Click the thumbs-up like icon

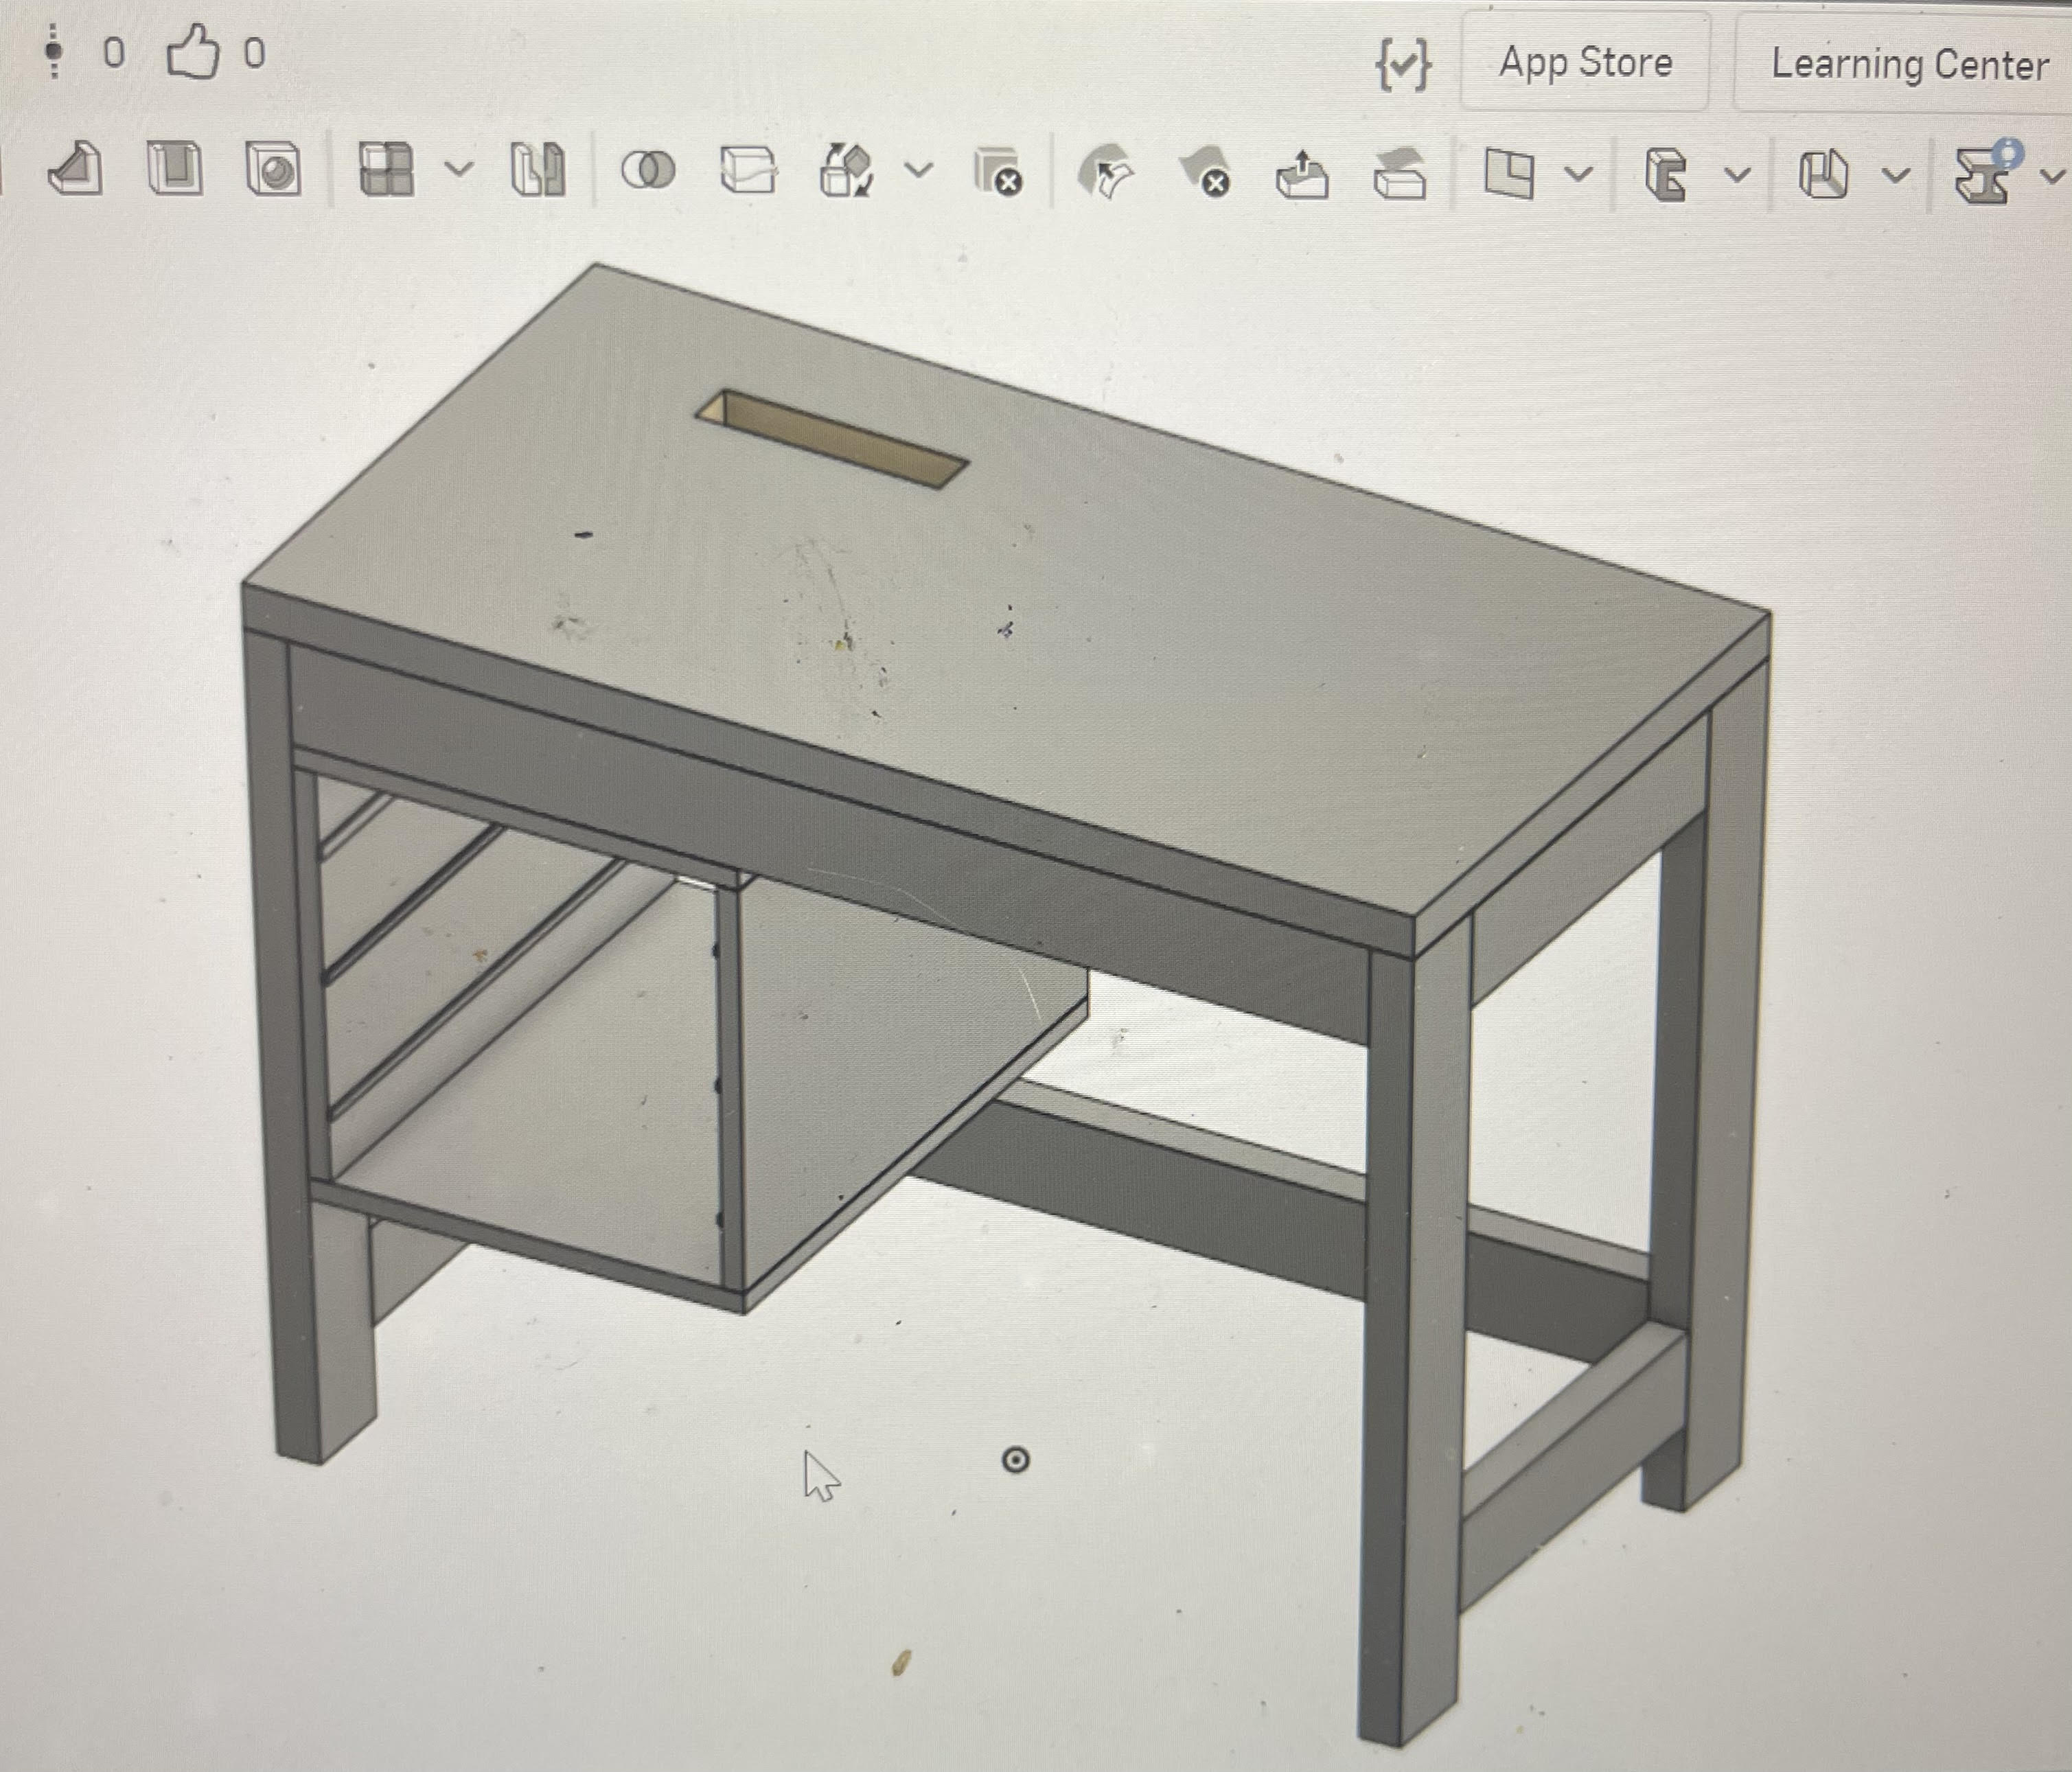(x=192, y=52)
